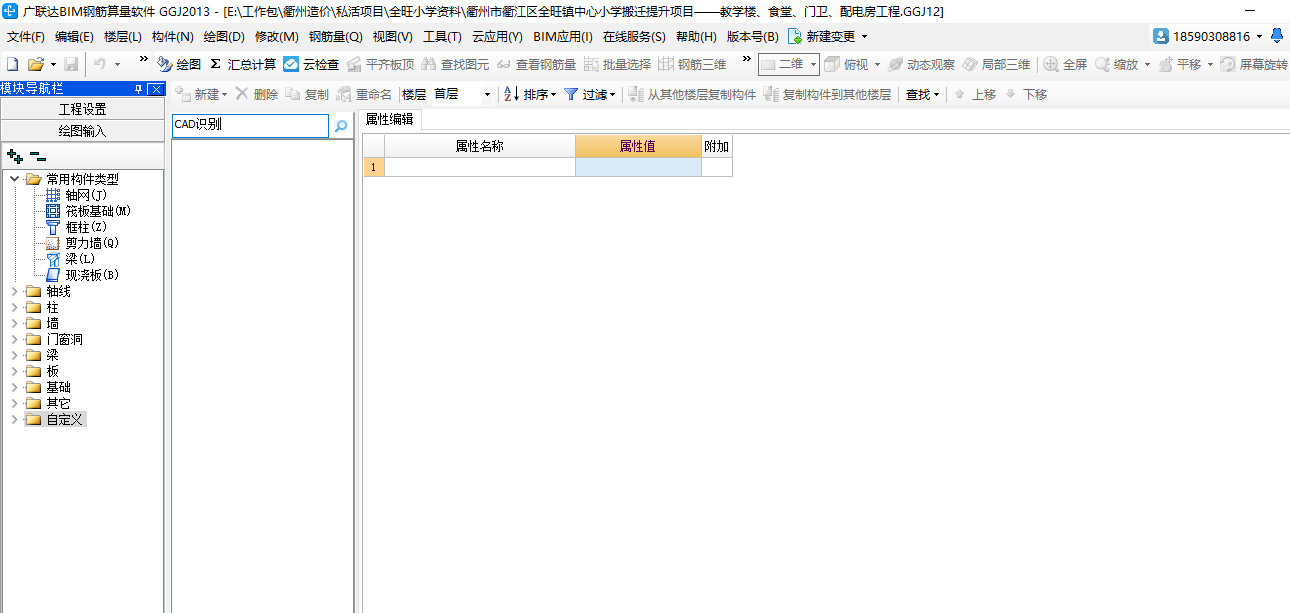Click the CAD识别 search field

tap(250, 126)
